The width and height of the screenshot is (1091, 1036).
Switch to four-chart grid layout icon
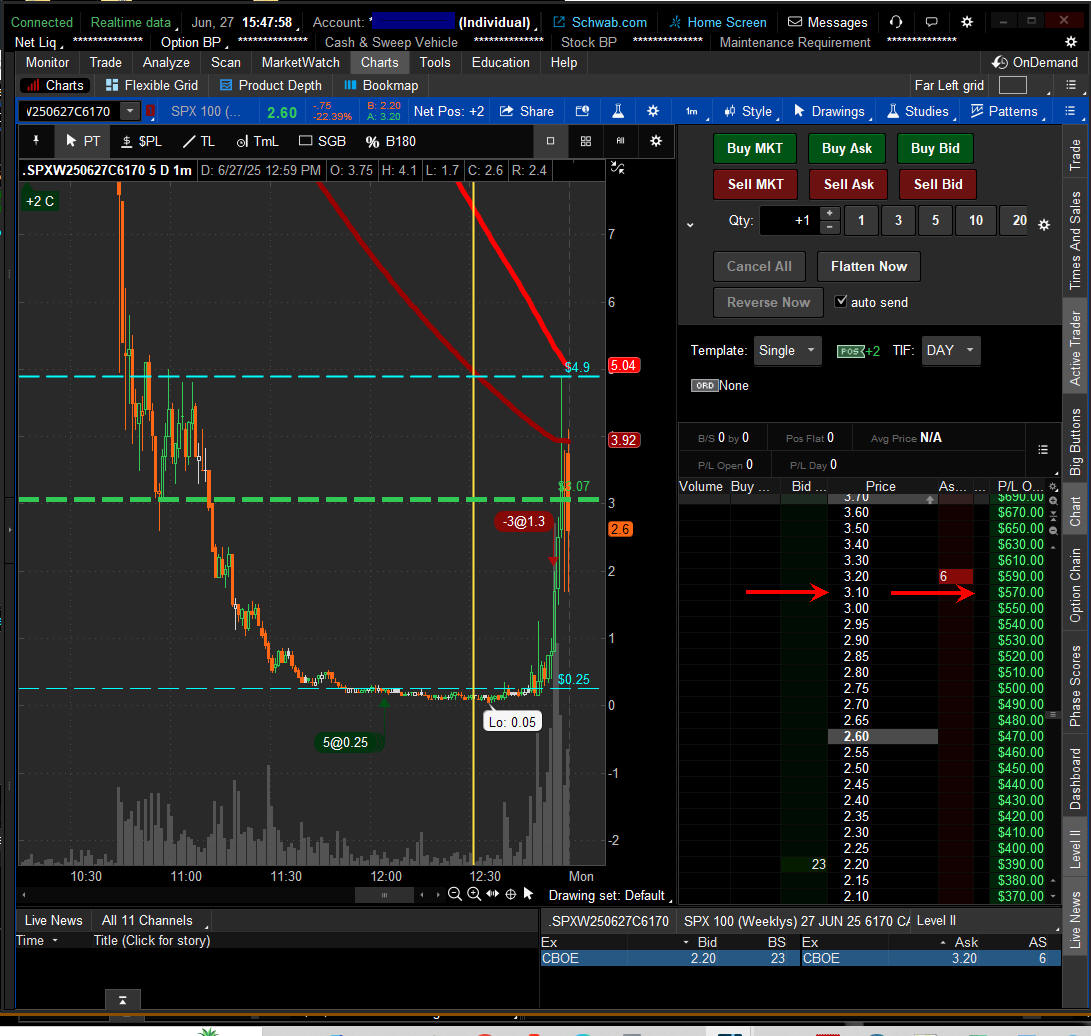586,141
